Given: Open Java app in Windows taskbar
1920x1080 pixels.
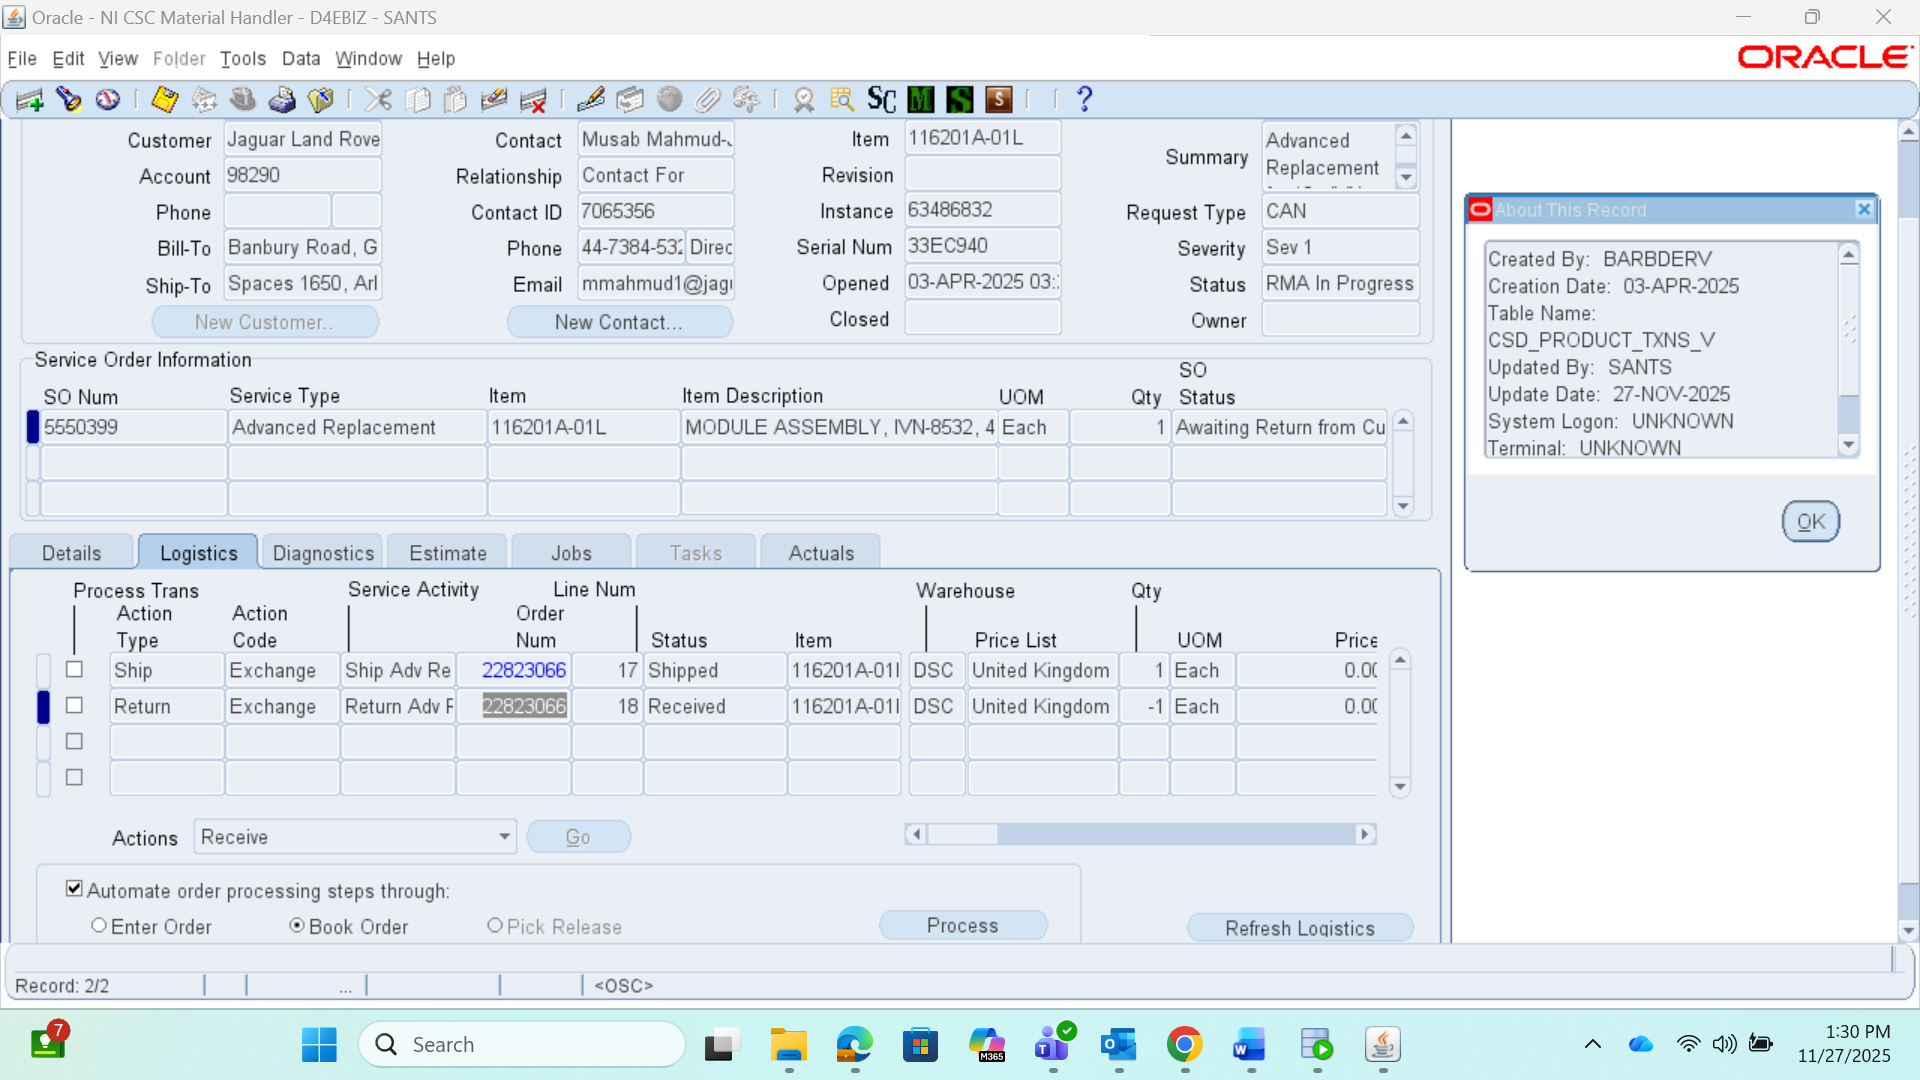Looking at the screenshot, I should pos(1382,1045).
